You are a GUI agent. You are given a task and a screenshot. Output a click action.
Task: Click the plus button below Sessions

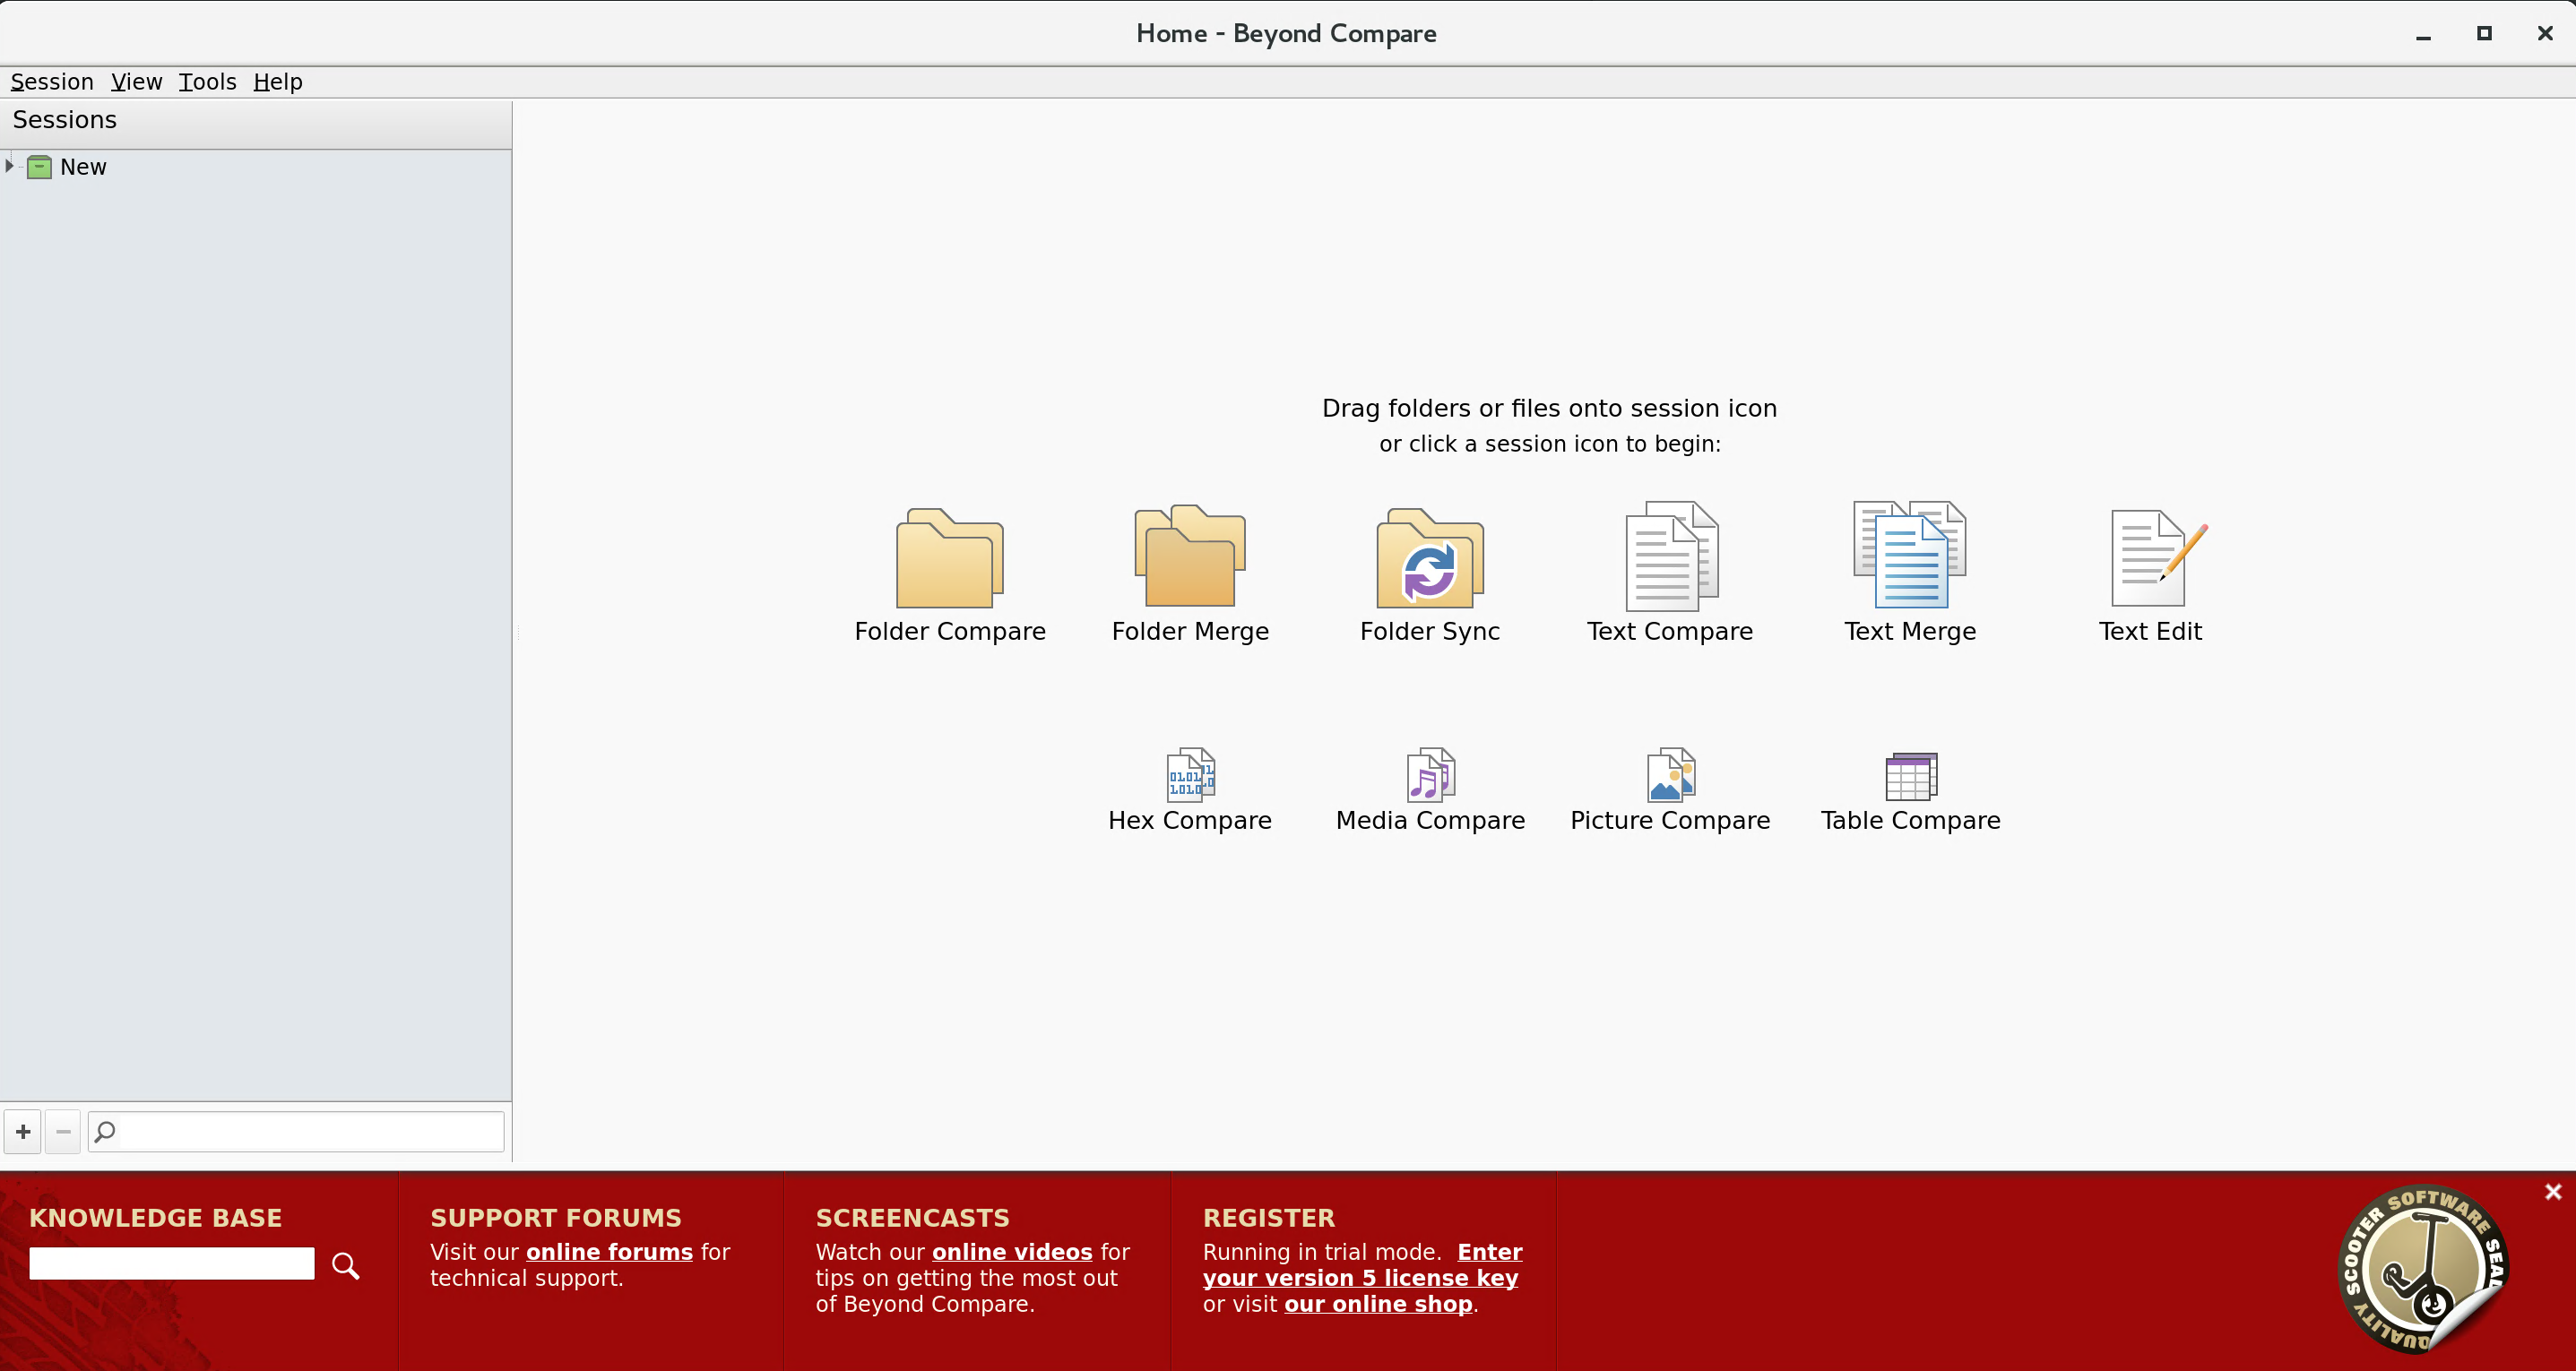(x=23, y=1132)
